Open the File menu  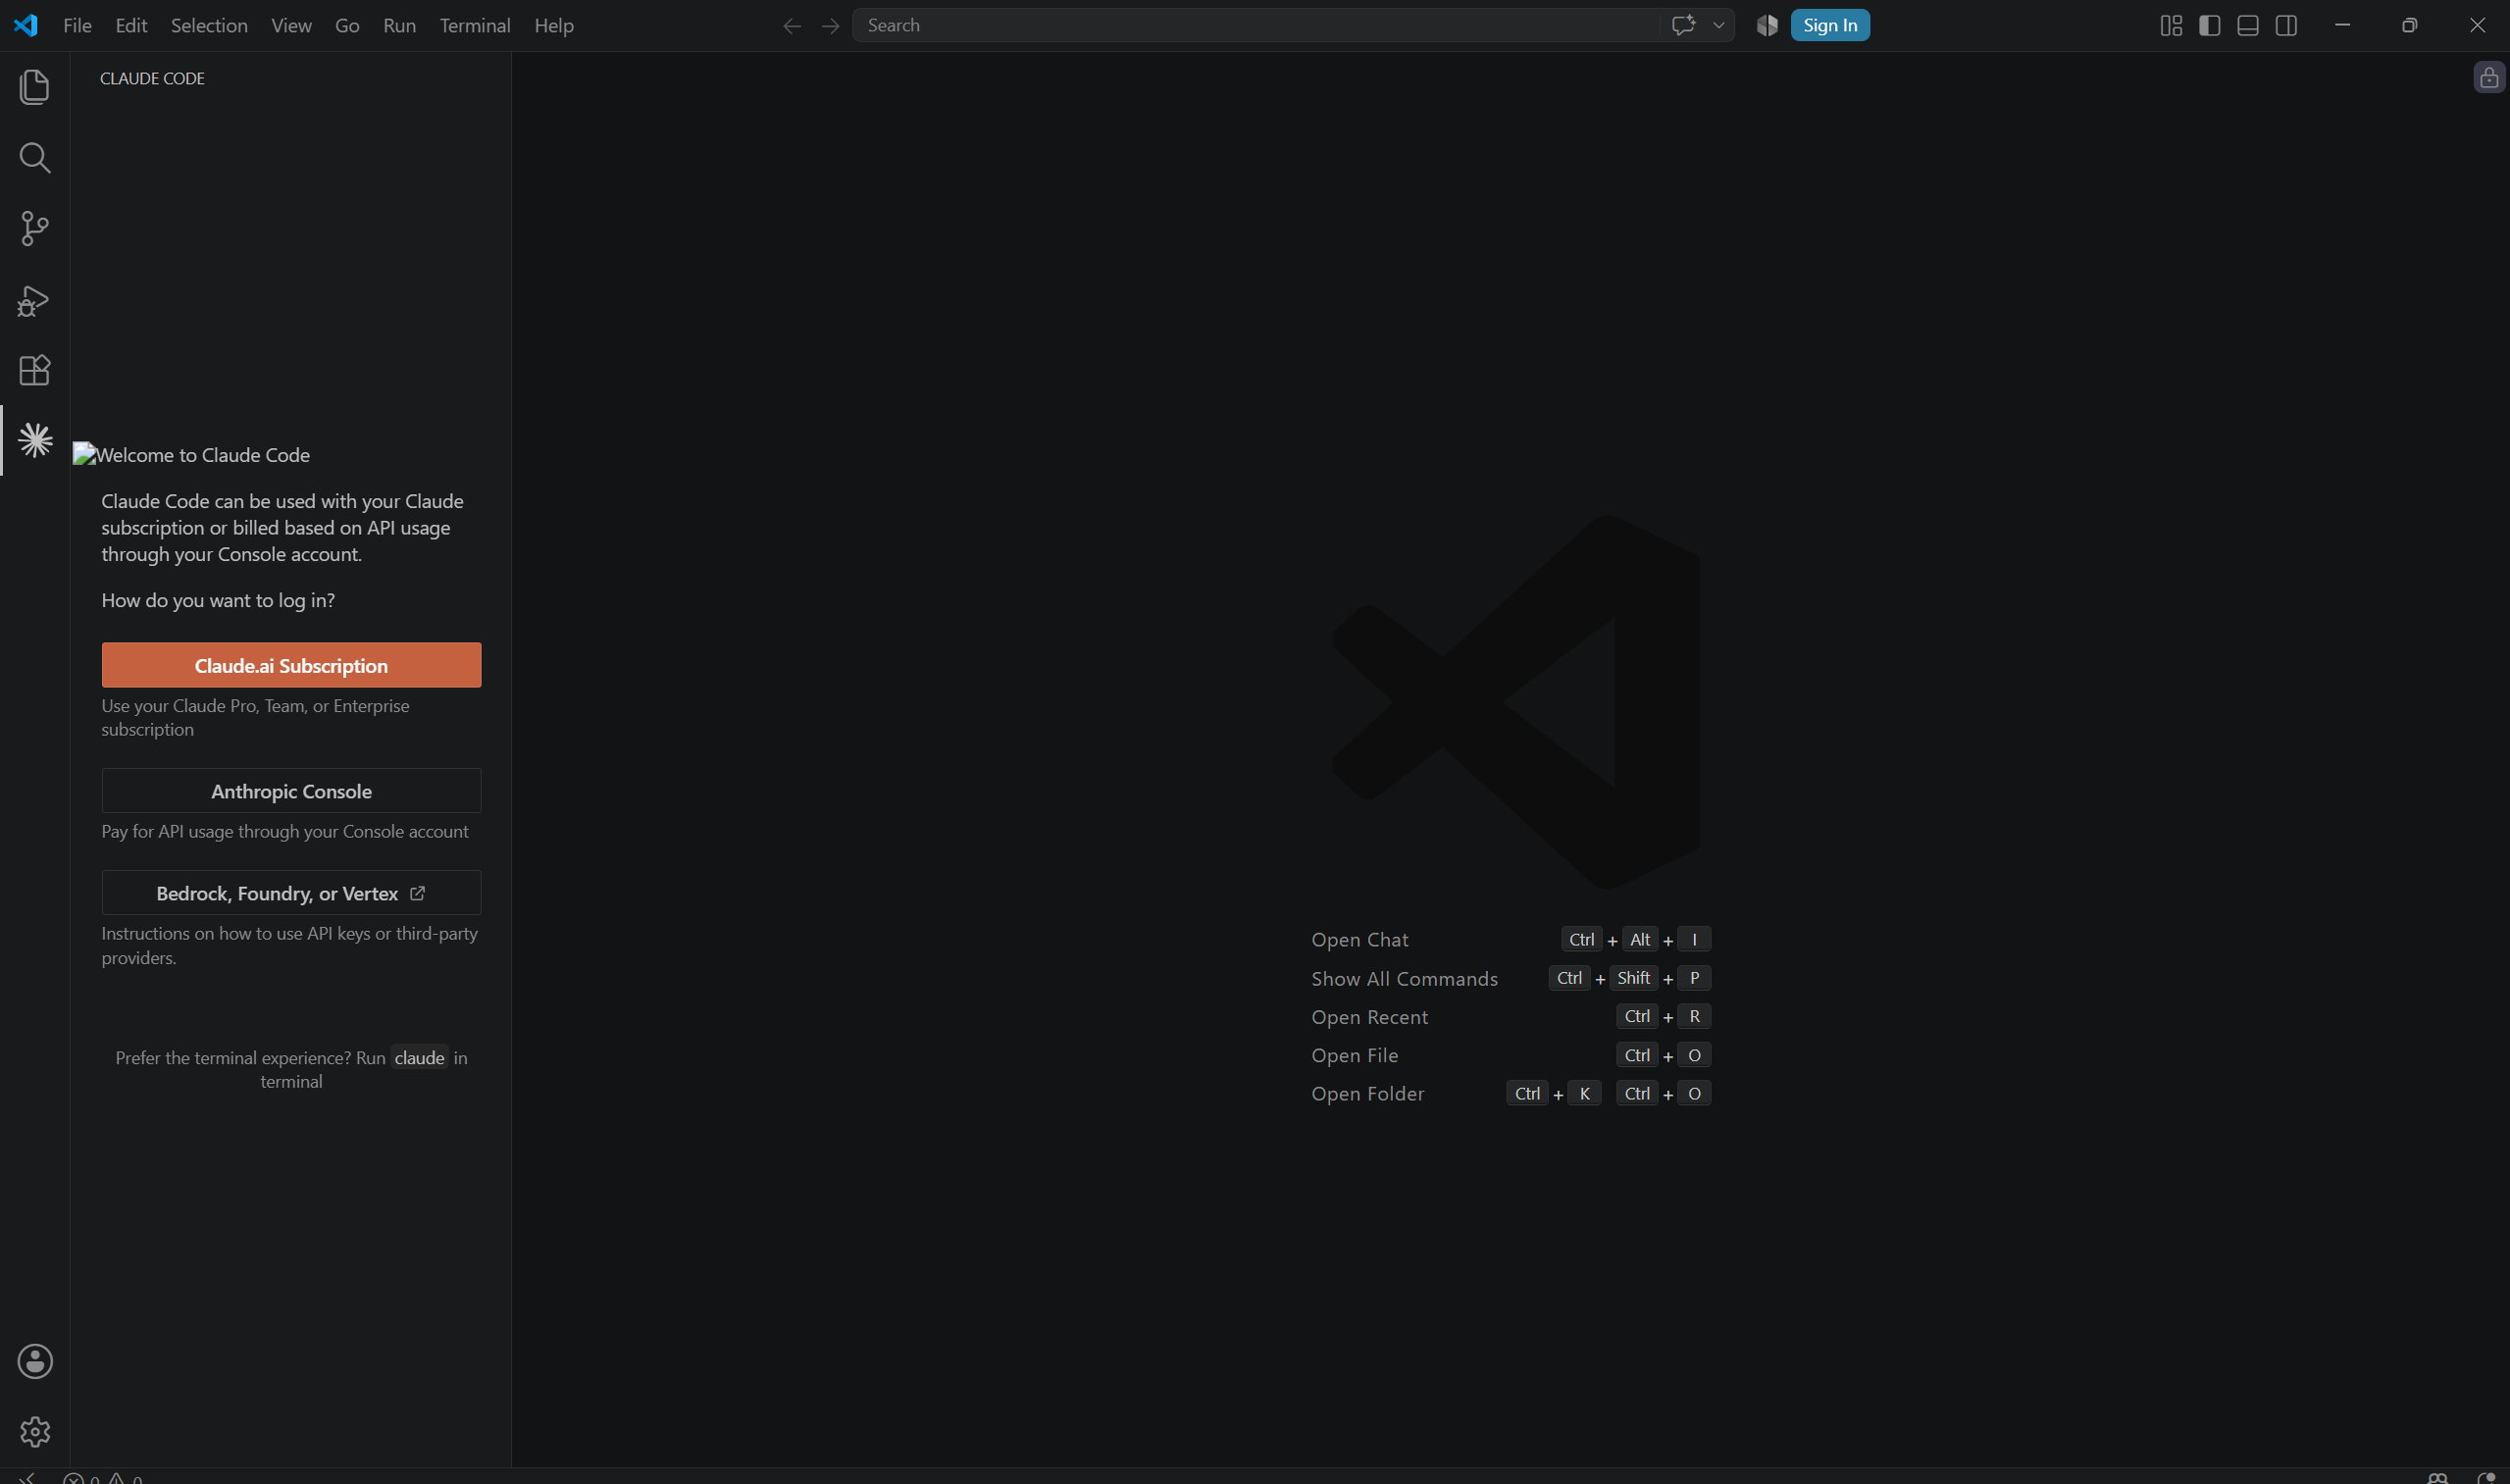(77, 25)
